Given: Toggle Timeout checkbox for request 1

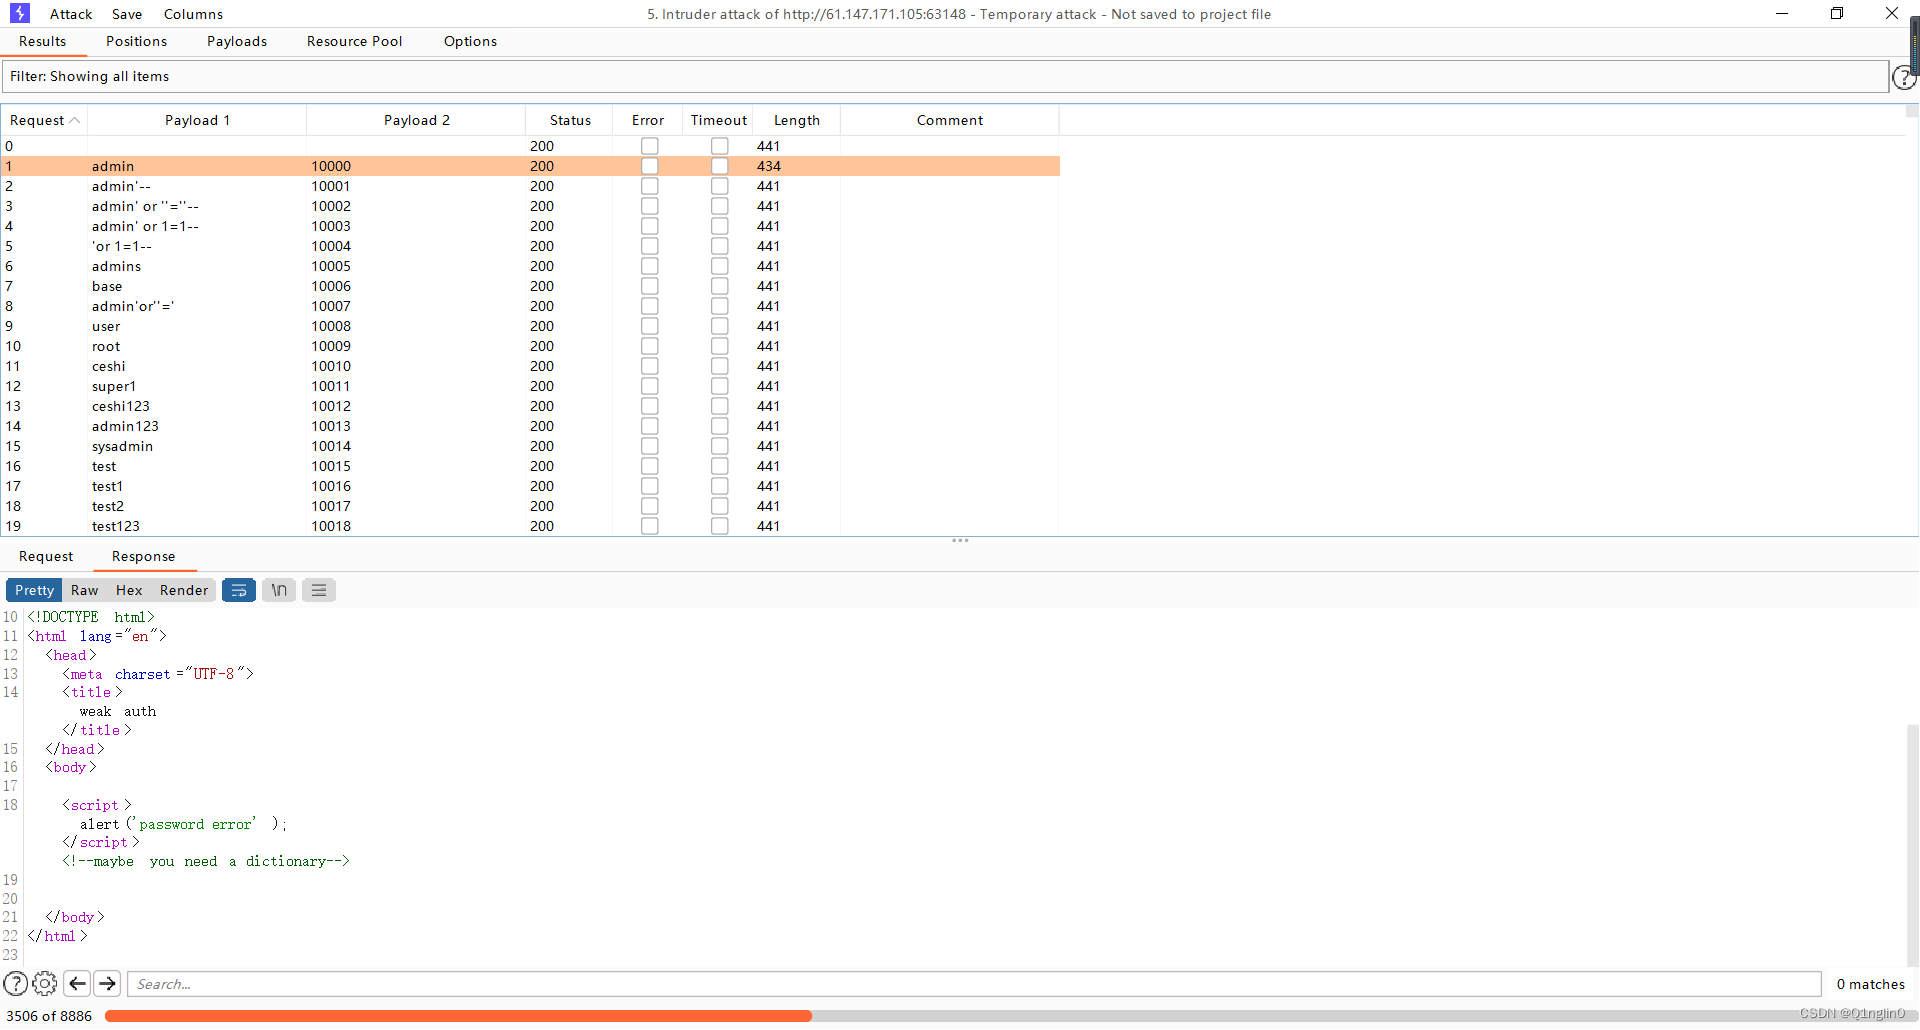Looking at the screenshot, I should pos(720,166).
